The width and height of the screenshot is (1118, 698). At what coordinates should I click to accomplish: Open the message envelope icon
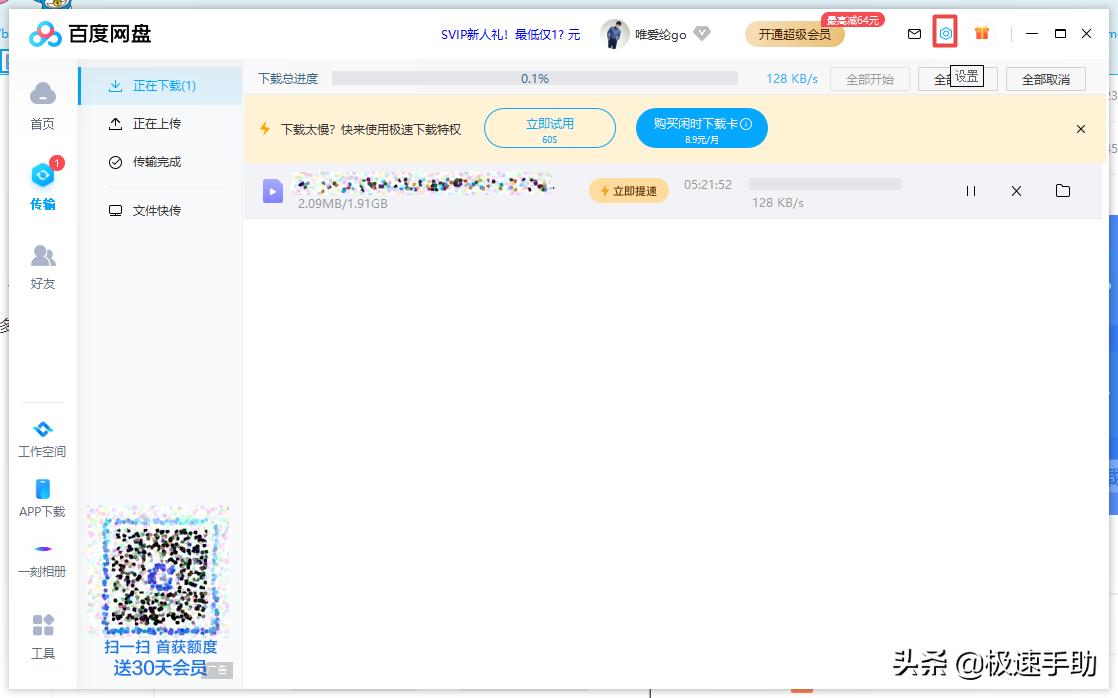[913, 33]
